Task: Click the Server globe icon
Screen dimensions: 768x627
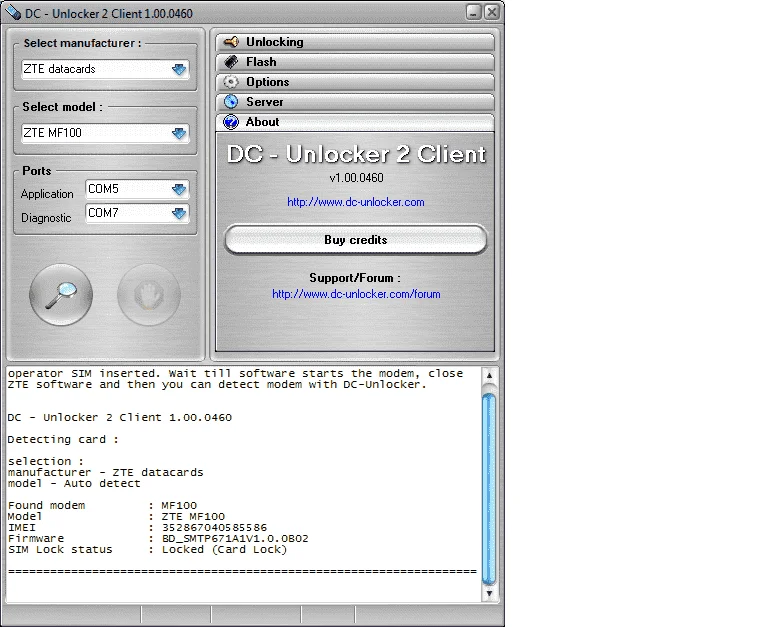Action: pyautogui.click(x=231, y=102)
